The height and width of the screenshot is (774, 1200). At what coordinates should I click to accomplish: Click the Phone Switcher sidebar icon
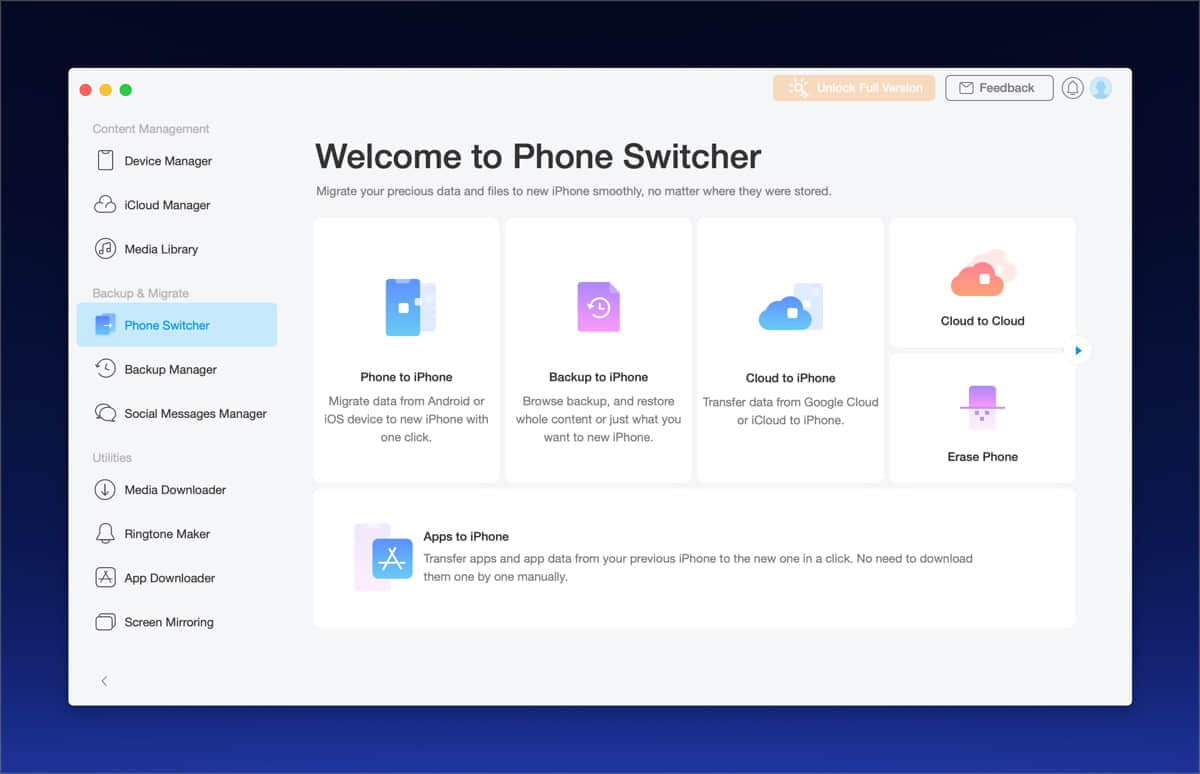point(105,325)
